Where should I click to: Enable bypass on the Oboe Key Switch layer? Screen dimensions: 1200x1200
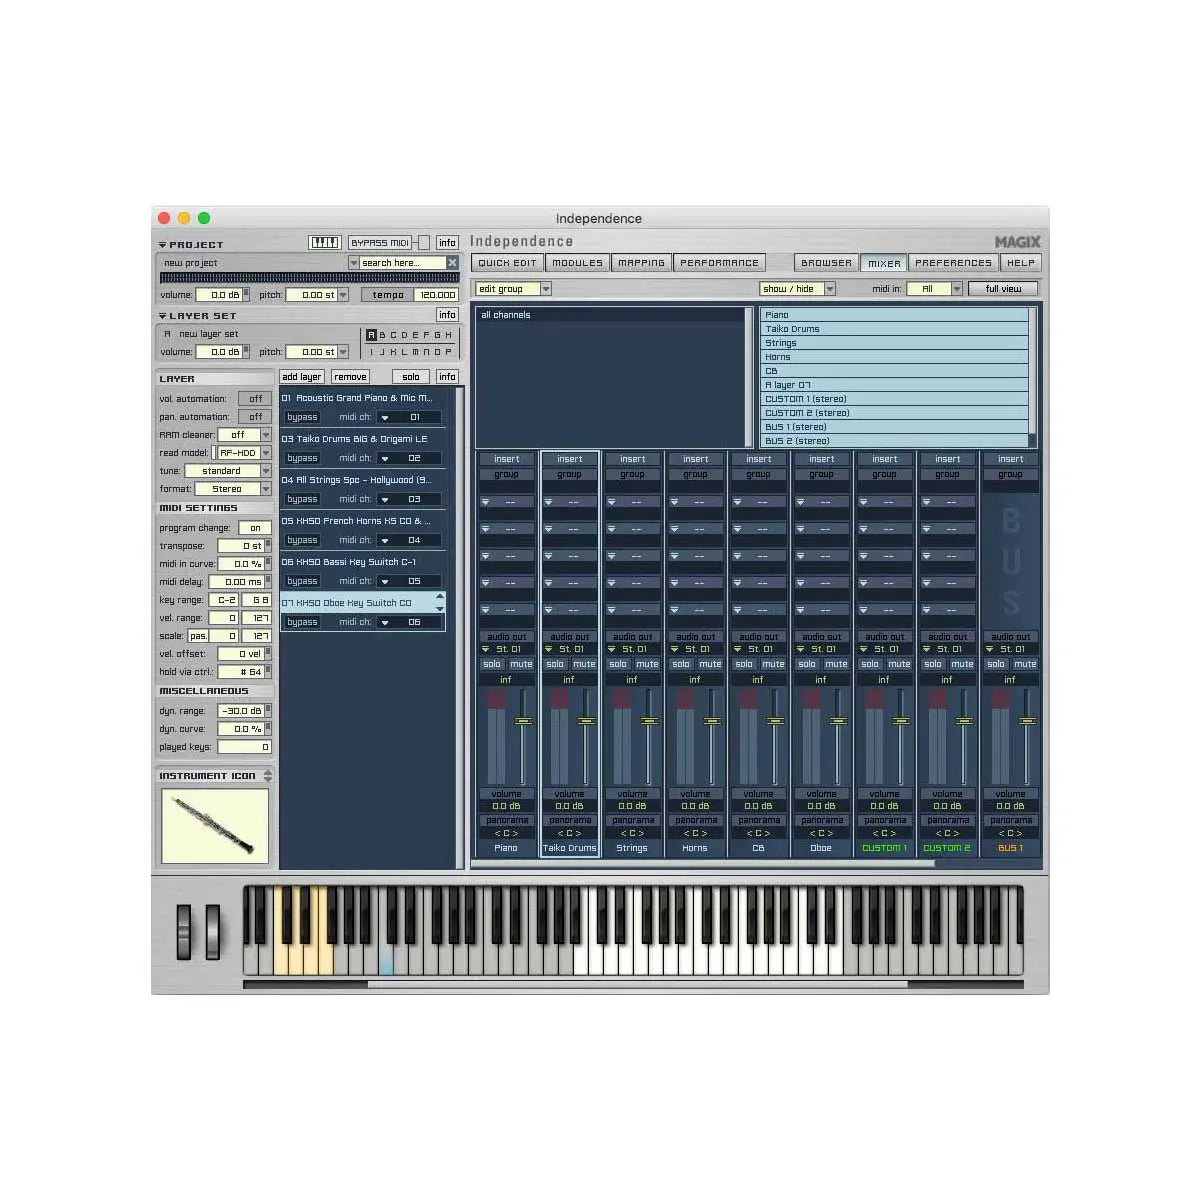302,621
